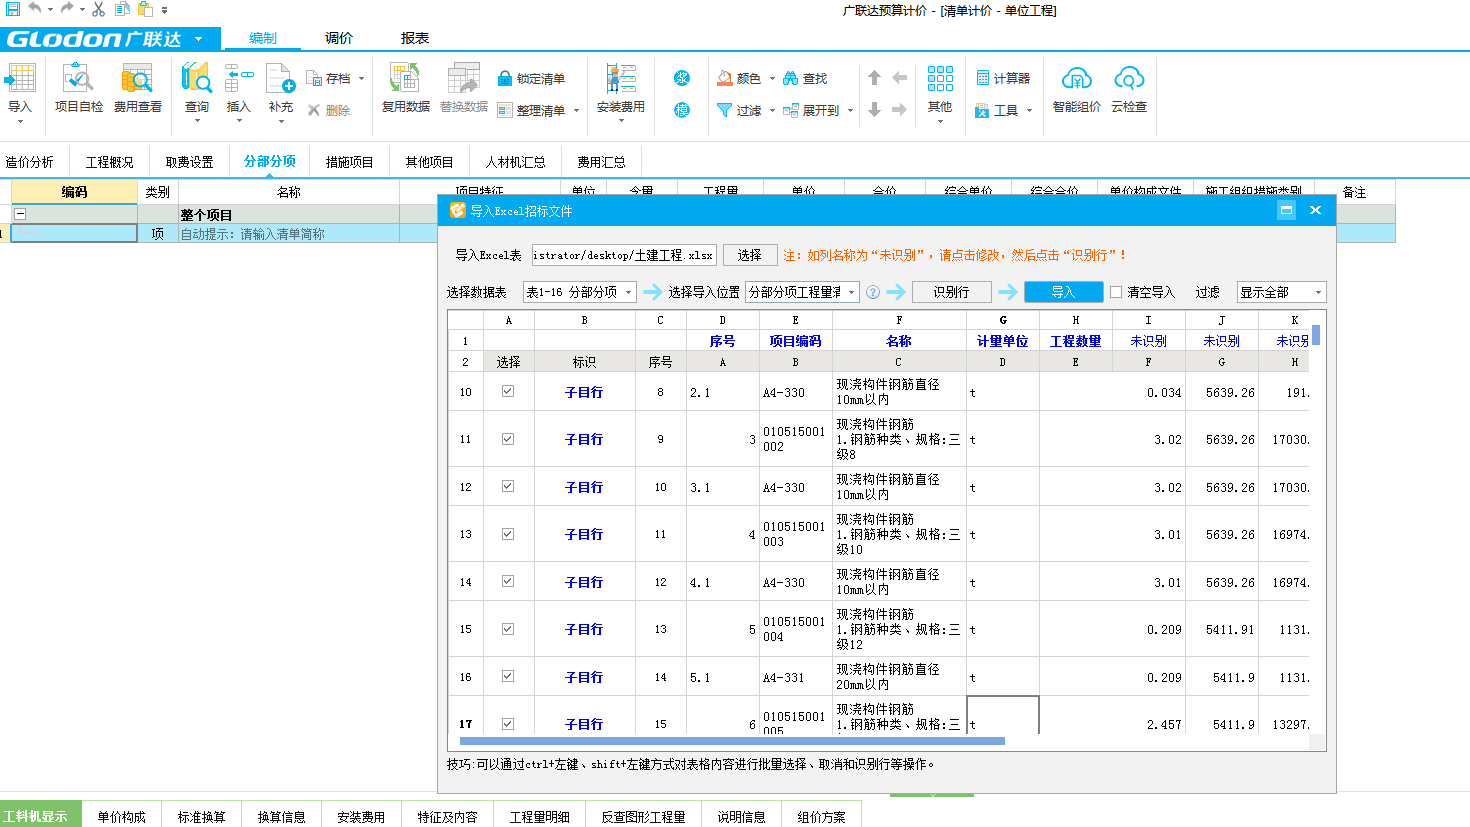The height and width of the screenshot is (827, 1470).
Task: Click the dialog's vertical scrollbar thumb
Action: 1316,334
